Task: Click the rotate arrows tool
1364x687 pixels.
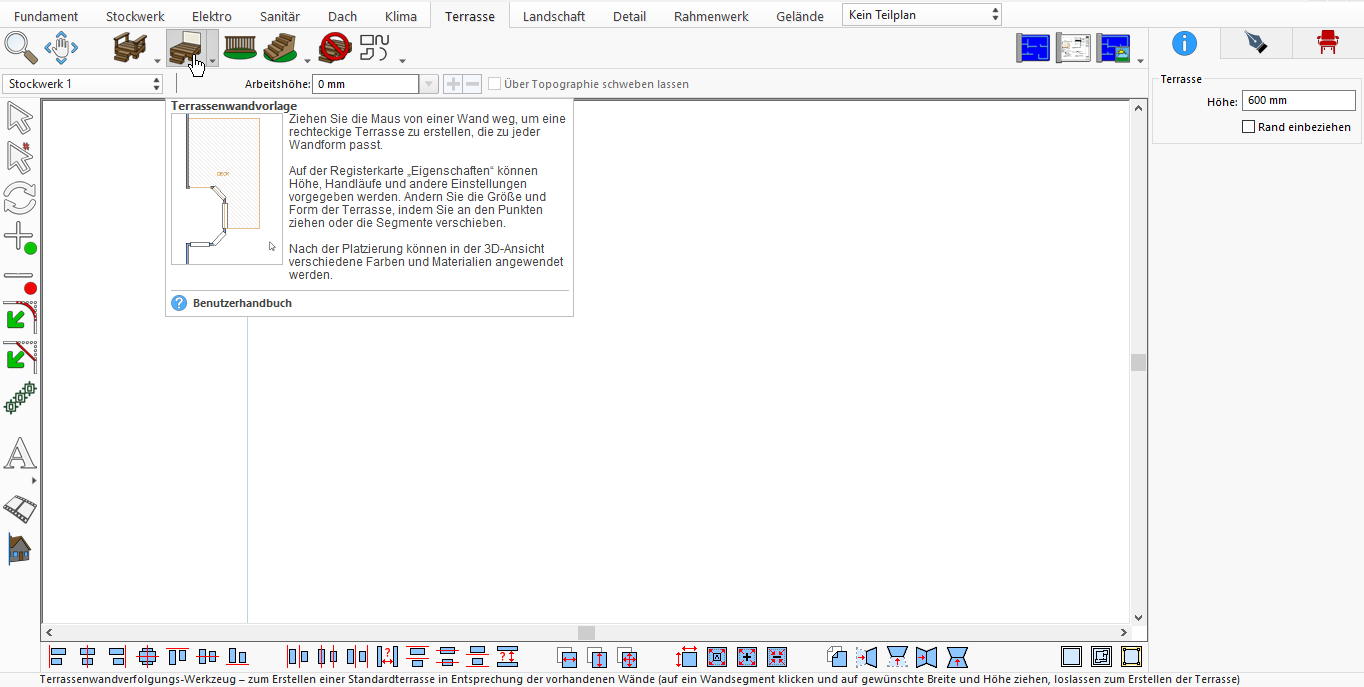Action: pyautogui.click(x=20, y=197)
